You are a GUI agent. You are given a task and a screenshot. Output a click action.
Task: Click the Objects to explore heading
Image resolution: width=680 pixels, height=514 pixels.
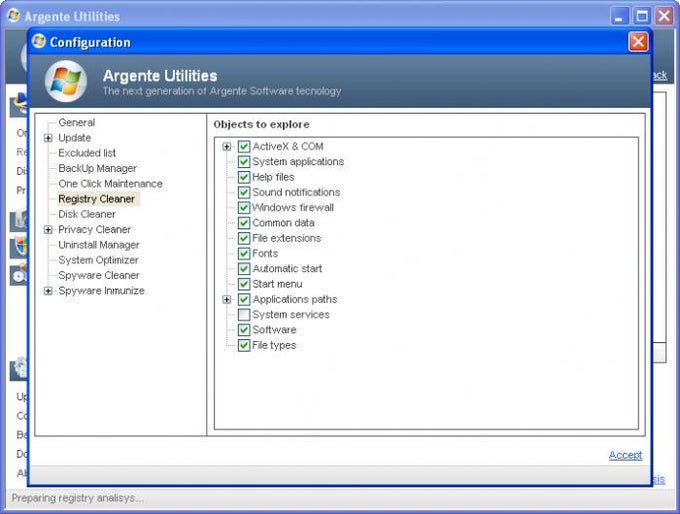262,124
